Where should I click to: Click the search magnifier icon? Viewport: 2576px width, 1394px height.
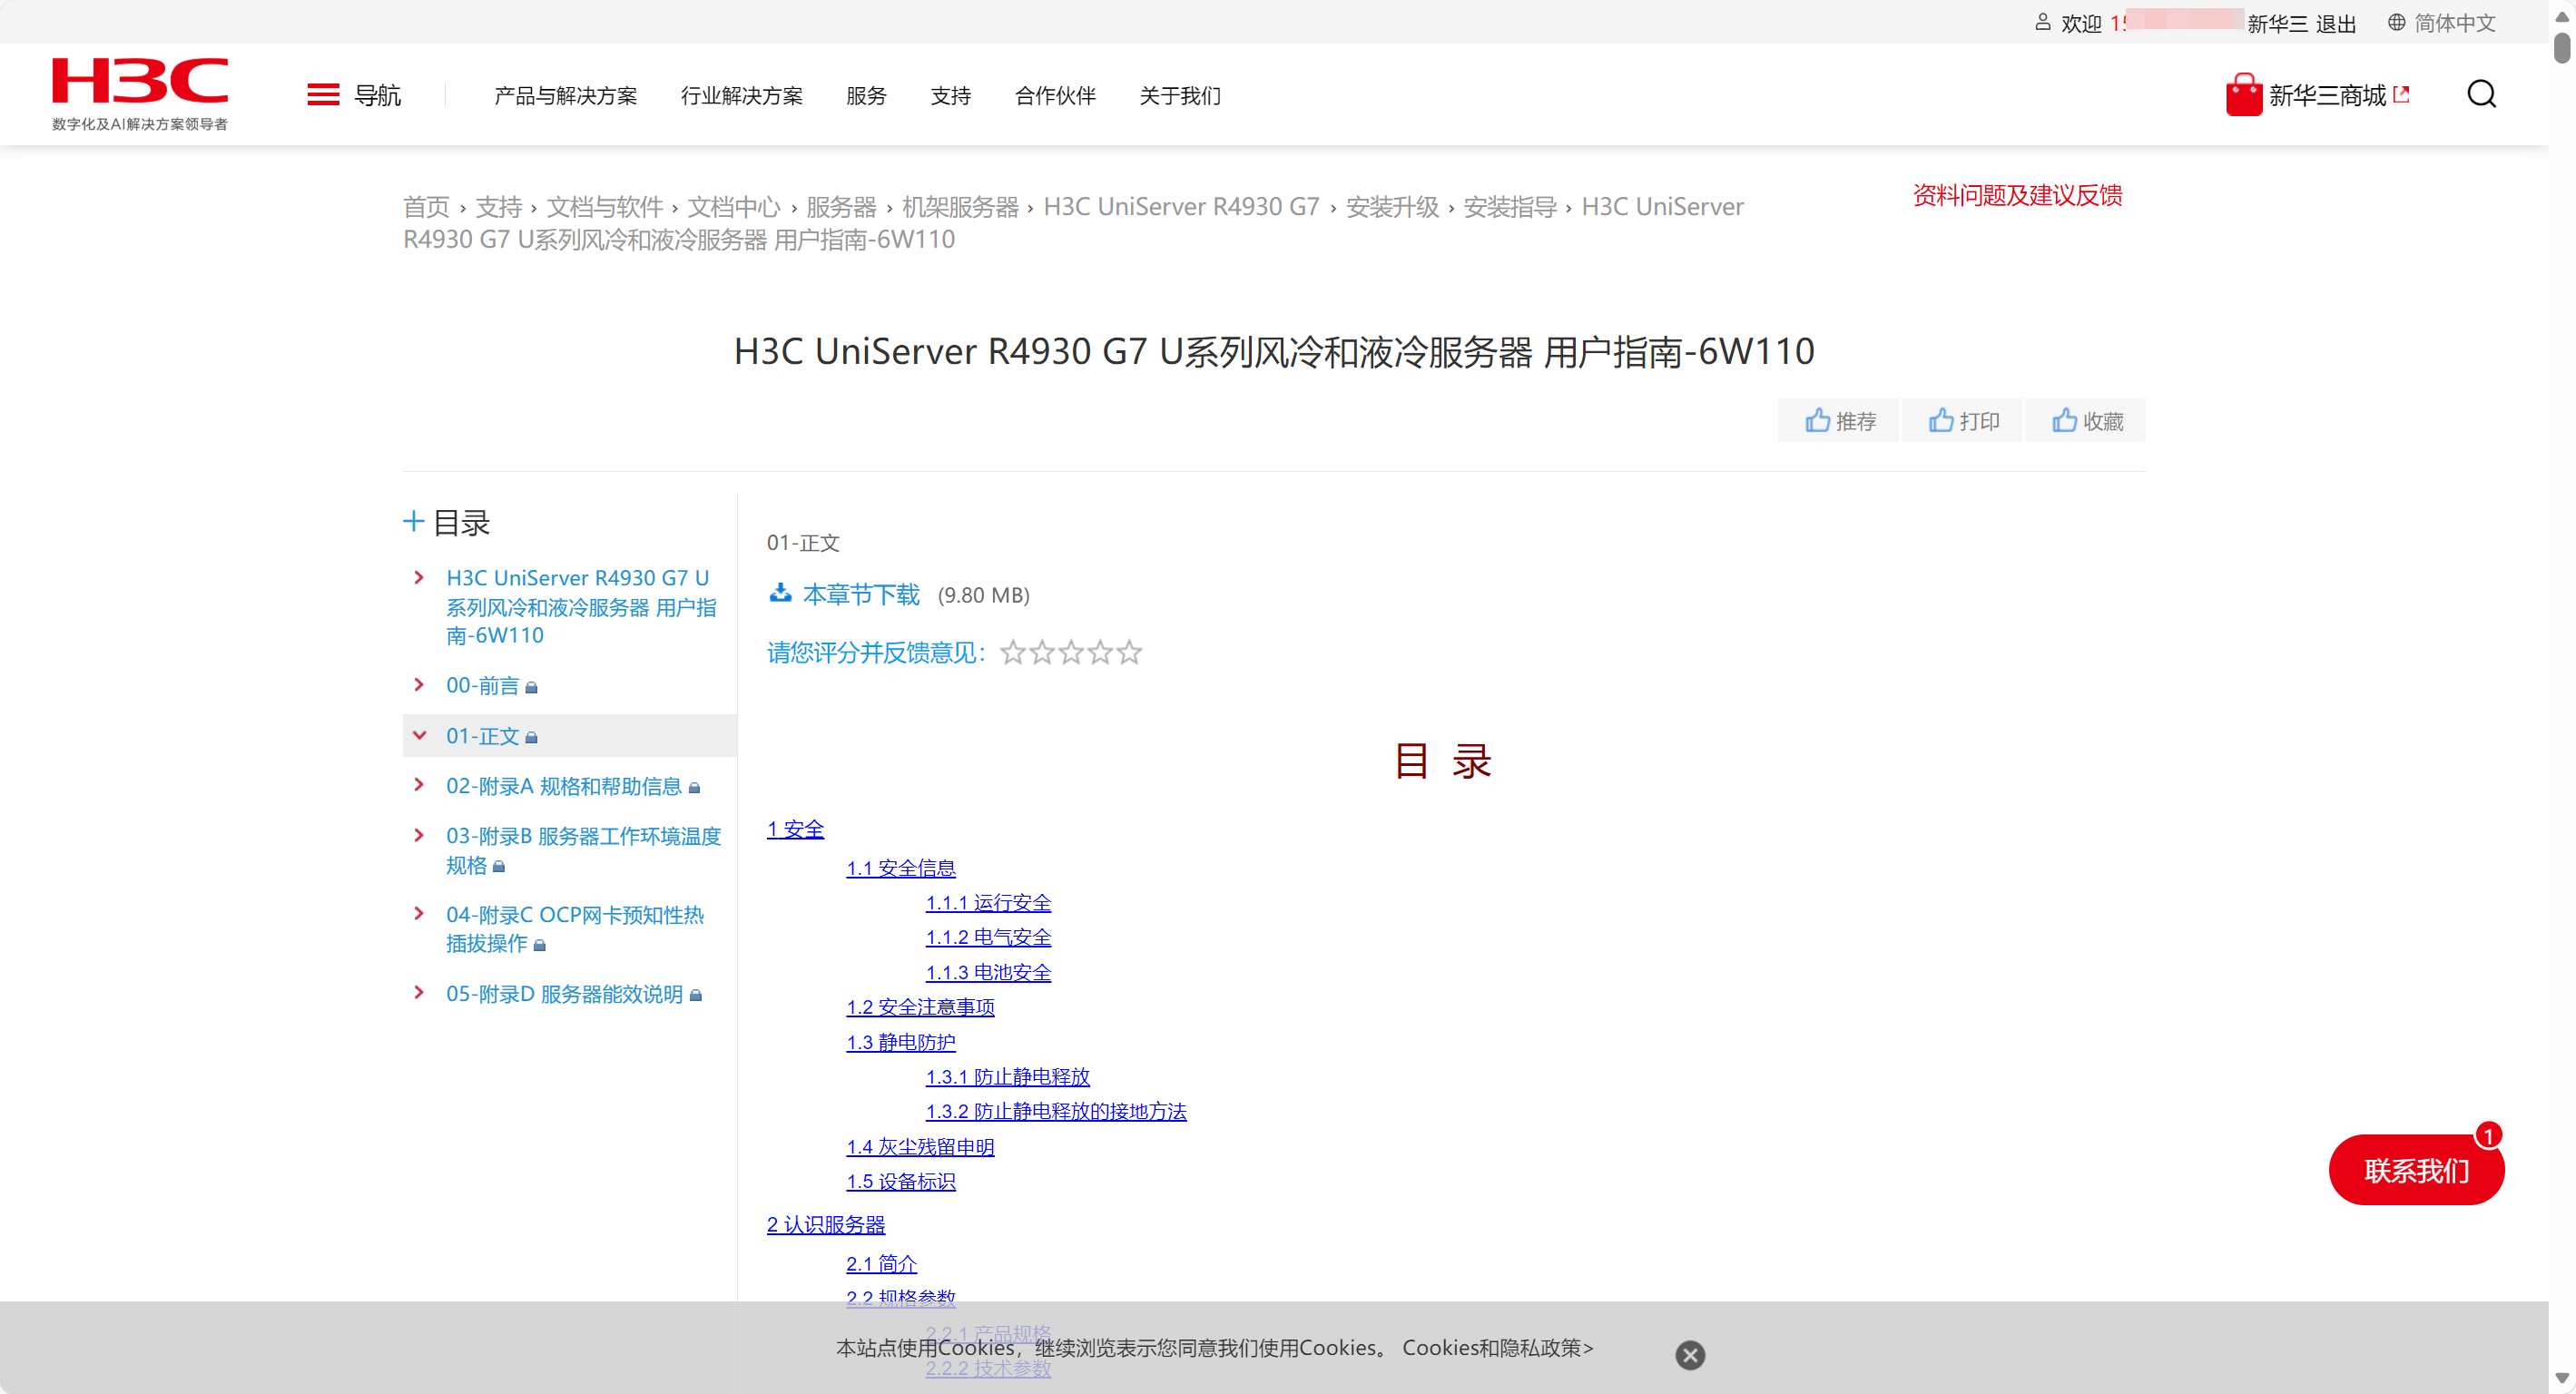tap(2480, 95)
